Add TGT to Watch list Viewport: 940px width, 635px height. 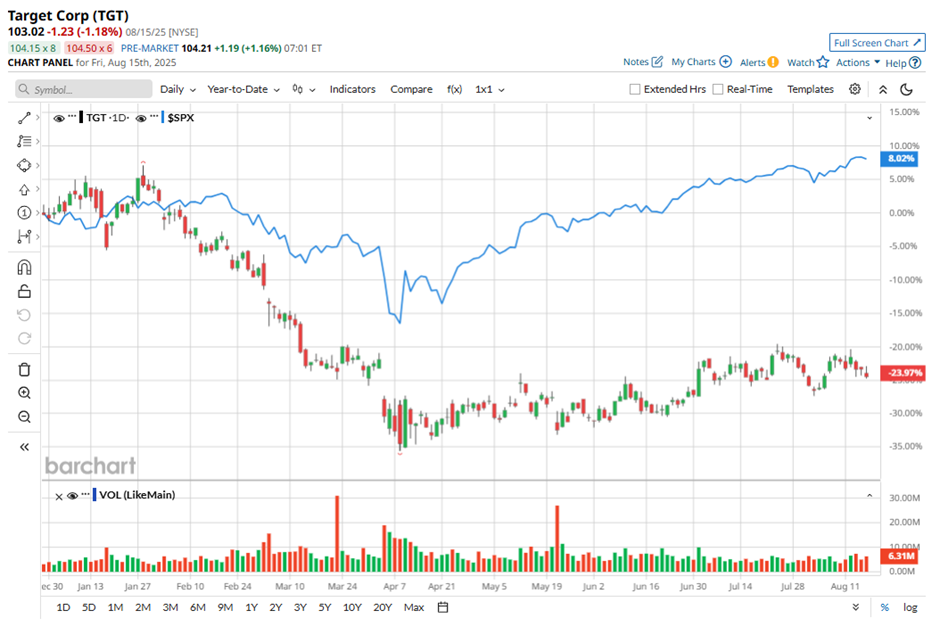coord(808,62)
